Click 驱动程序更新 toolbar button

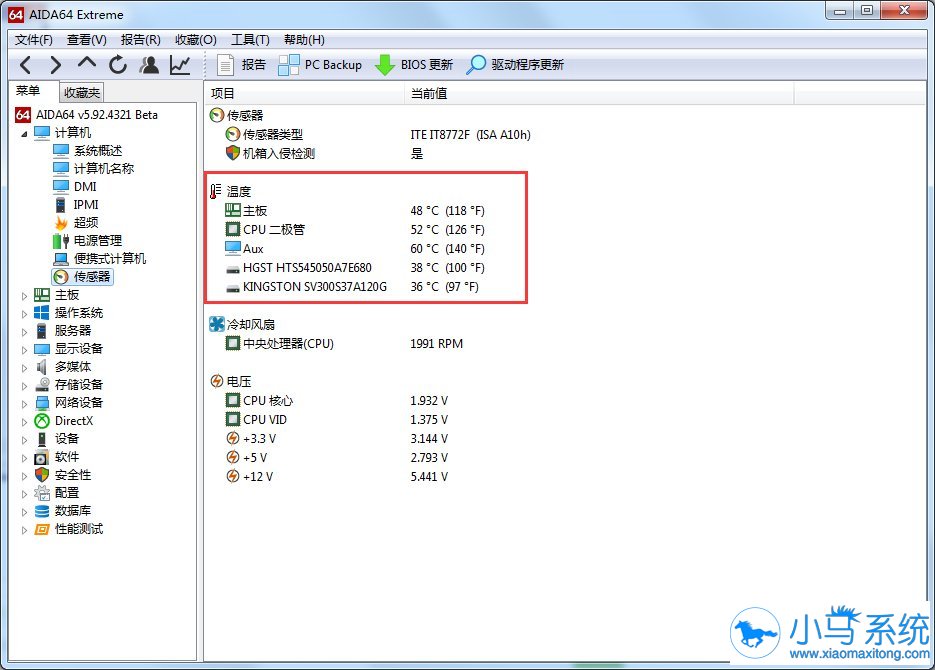tap(515, 64)
